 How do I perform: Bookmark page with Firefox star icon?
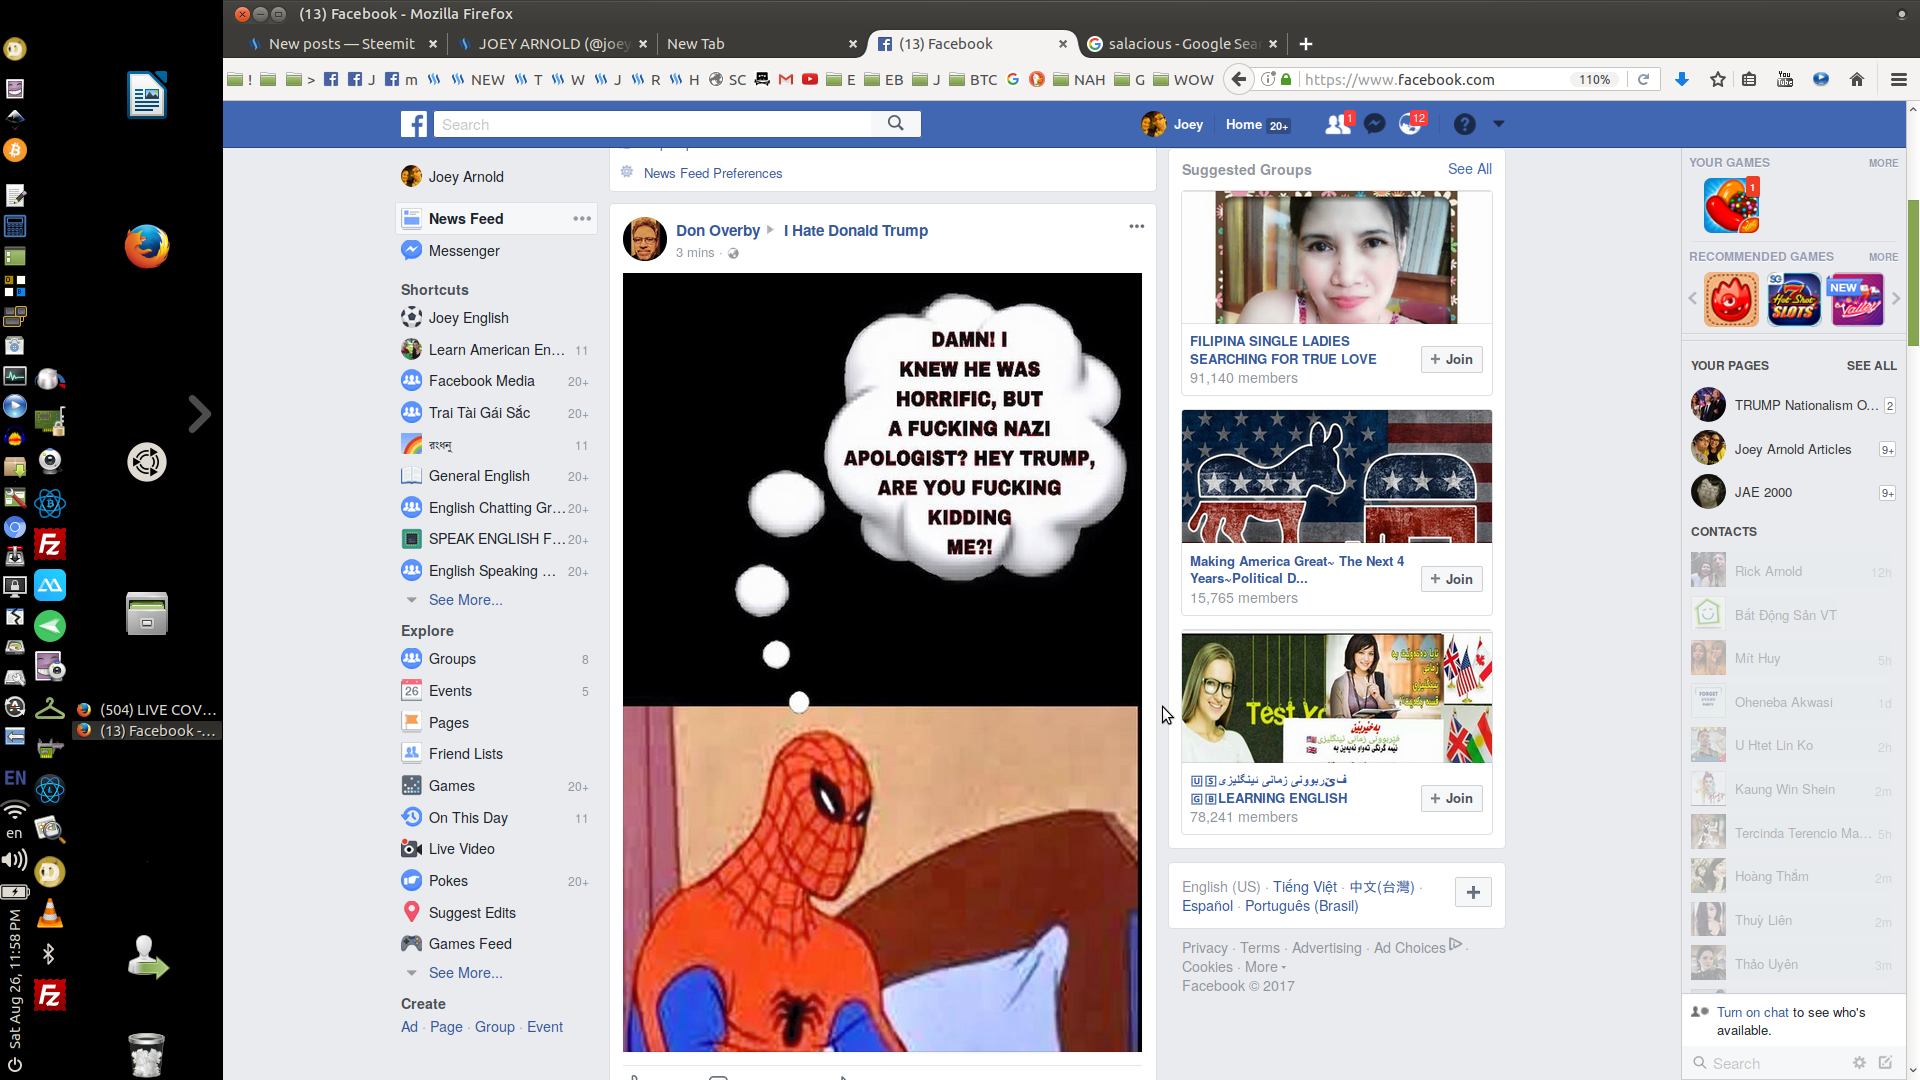[1718, 79]
